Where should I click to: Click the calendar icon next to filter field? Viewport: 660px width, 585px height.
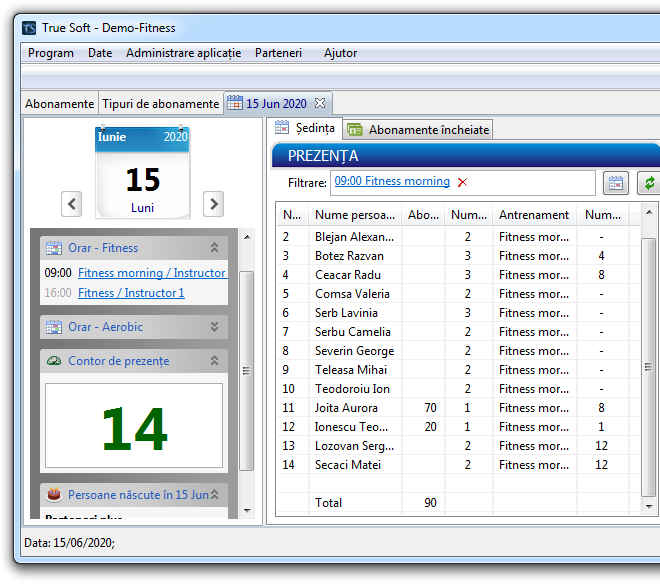(x=616, y=183)
